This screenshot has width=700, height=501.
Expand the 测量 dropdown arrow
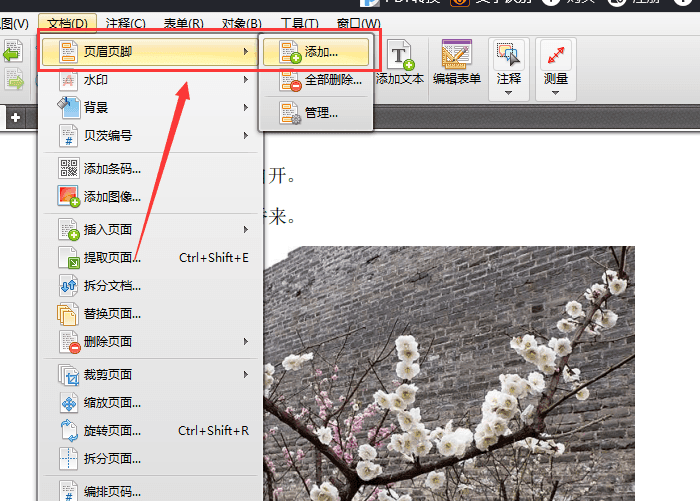point(556,93)
